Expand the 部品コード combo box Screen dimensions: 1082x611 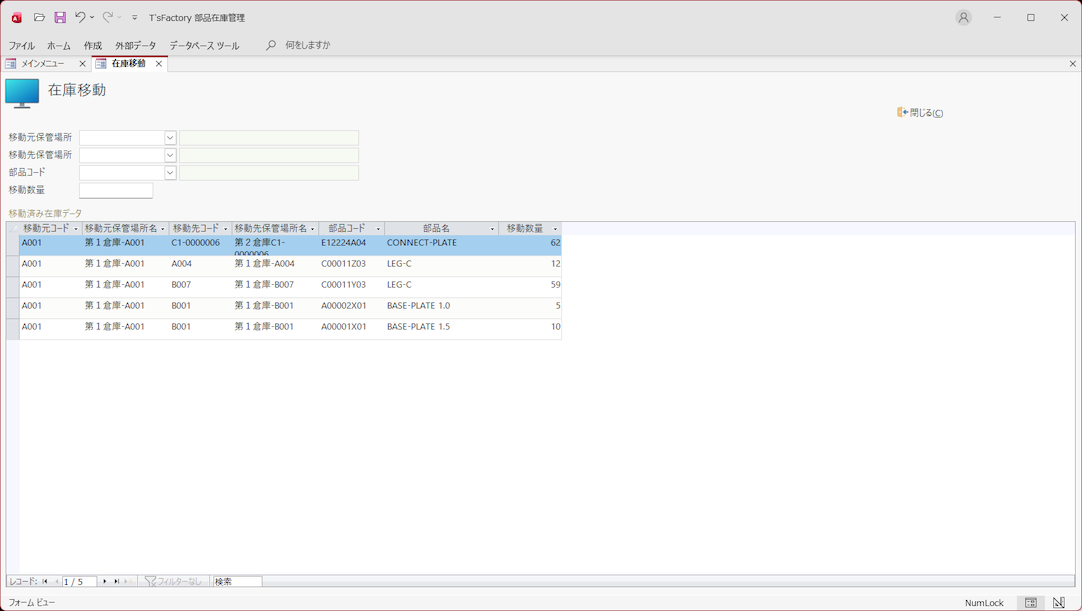click(x=170, y=173)
